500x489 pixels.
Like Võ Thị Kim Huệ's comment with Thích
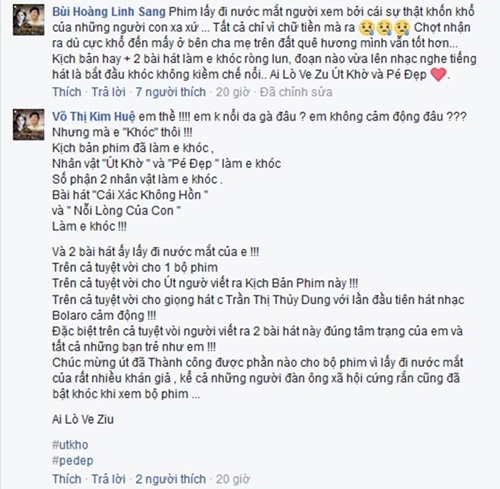click(x=67, y=479)
